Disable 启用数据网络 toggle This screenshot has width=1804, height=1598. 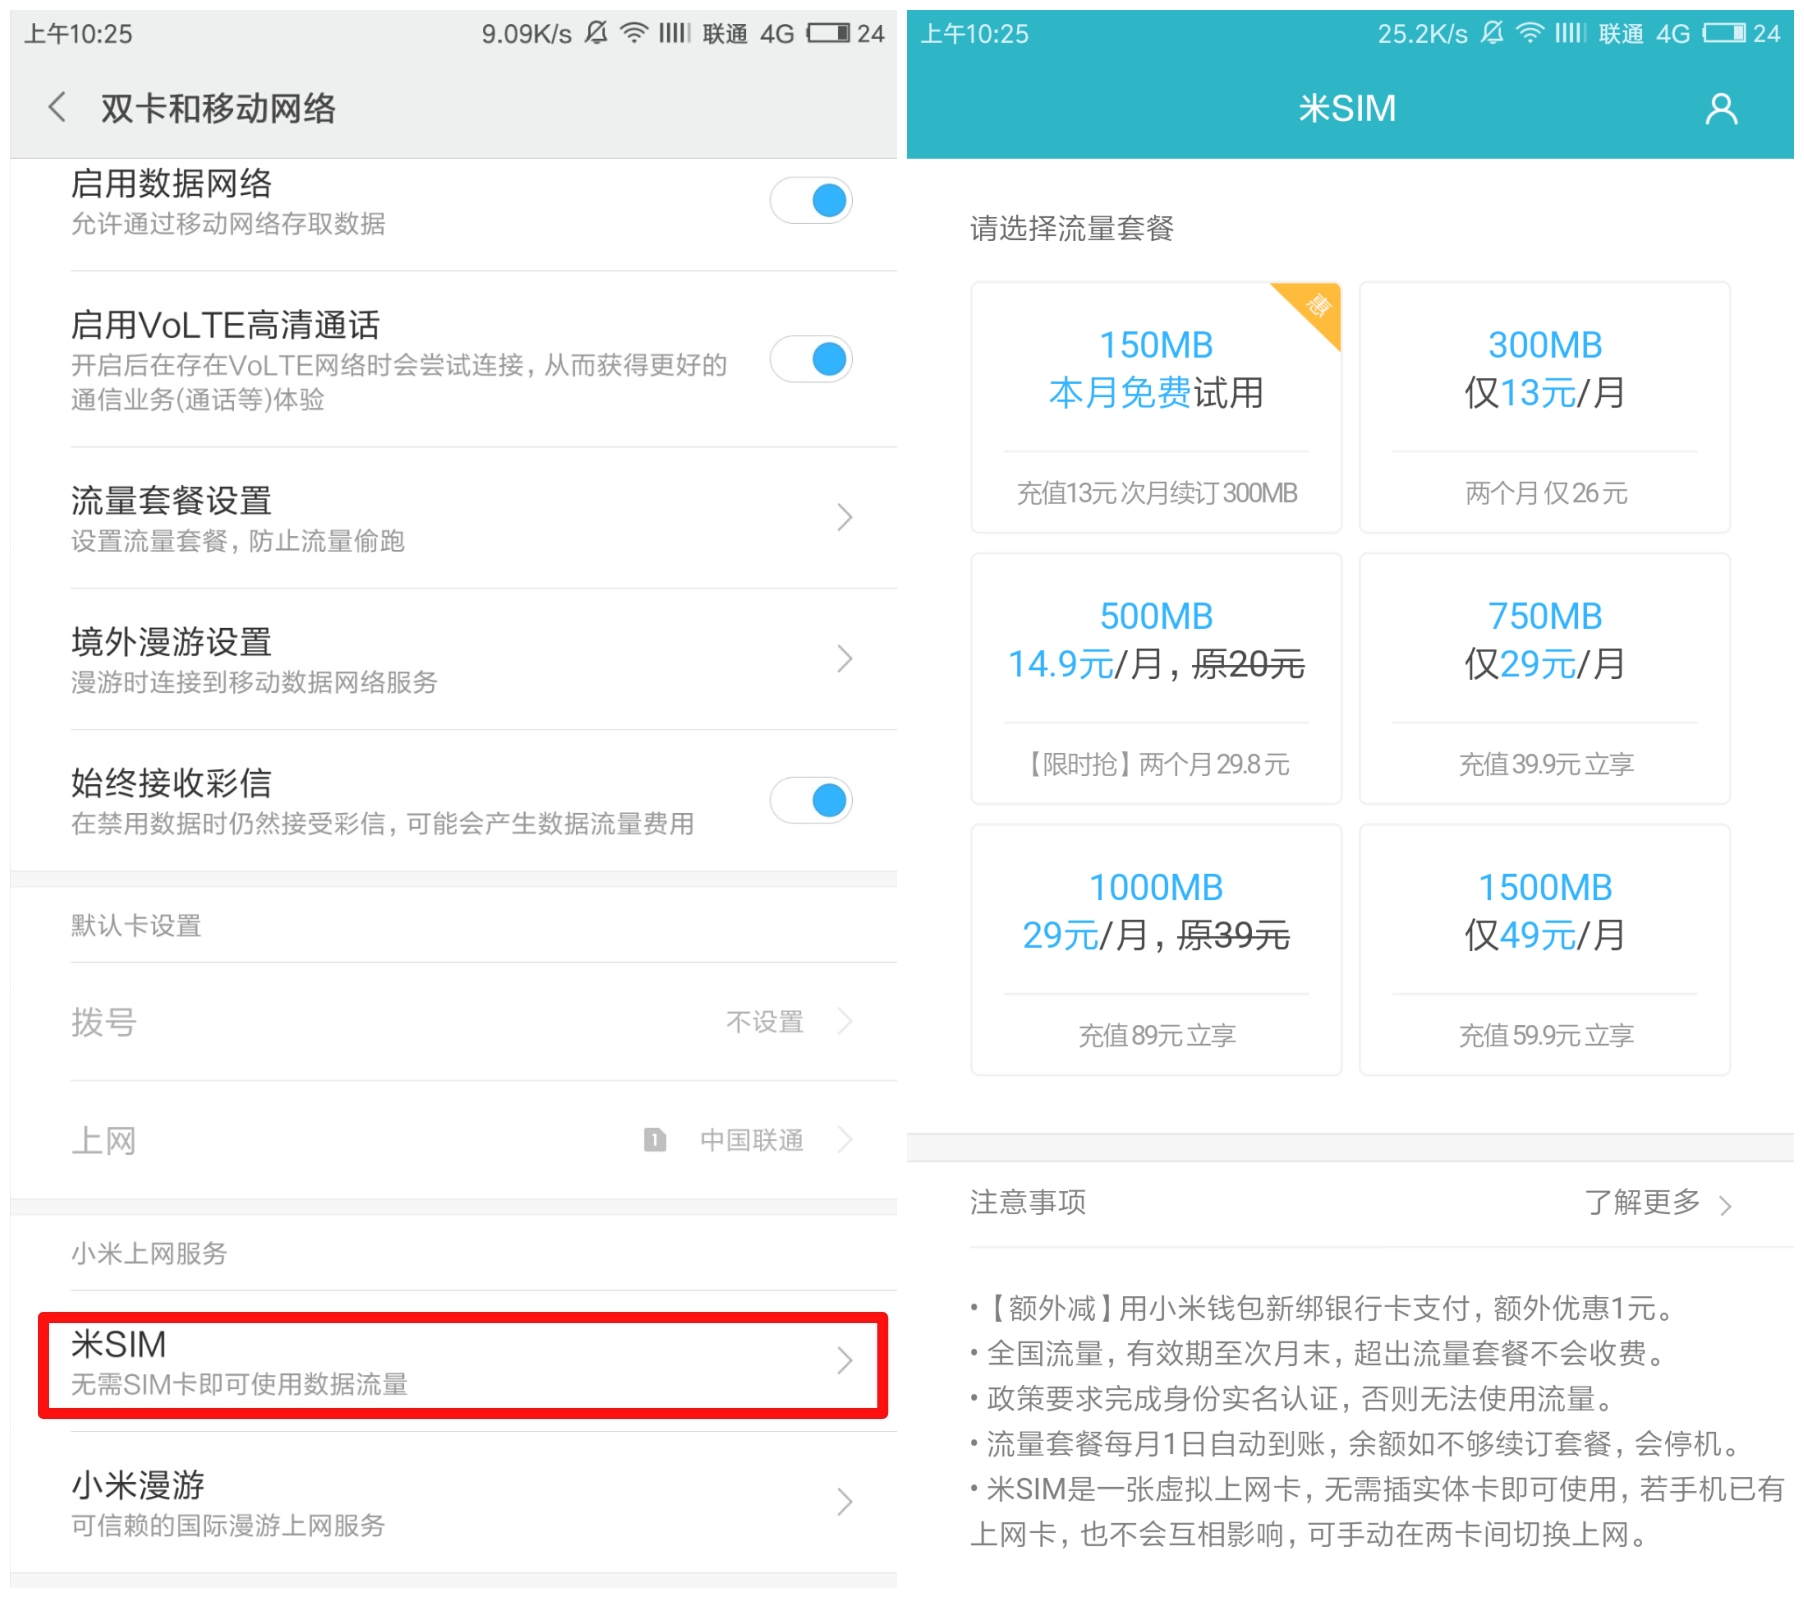point(810,200)
